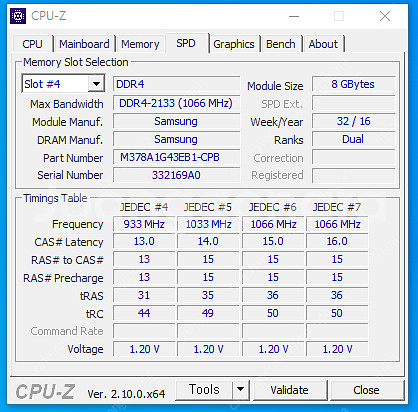Go to the Memory tab
418x412 pixels.
[140, 44]
